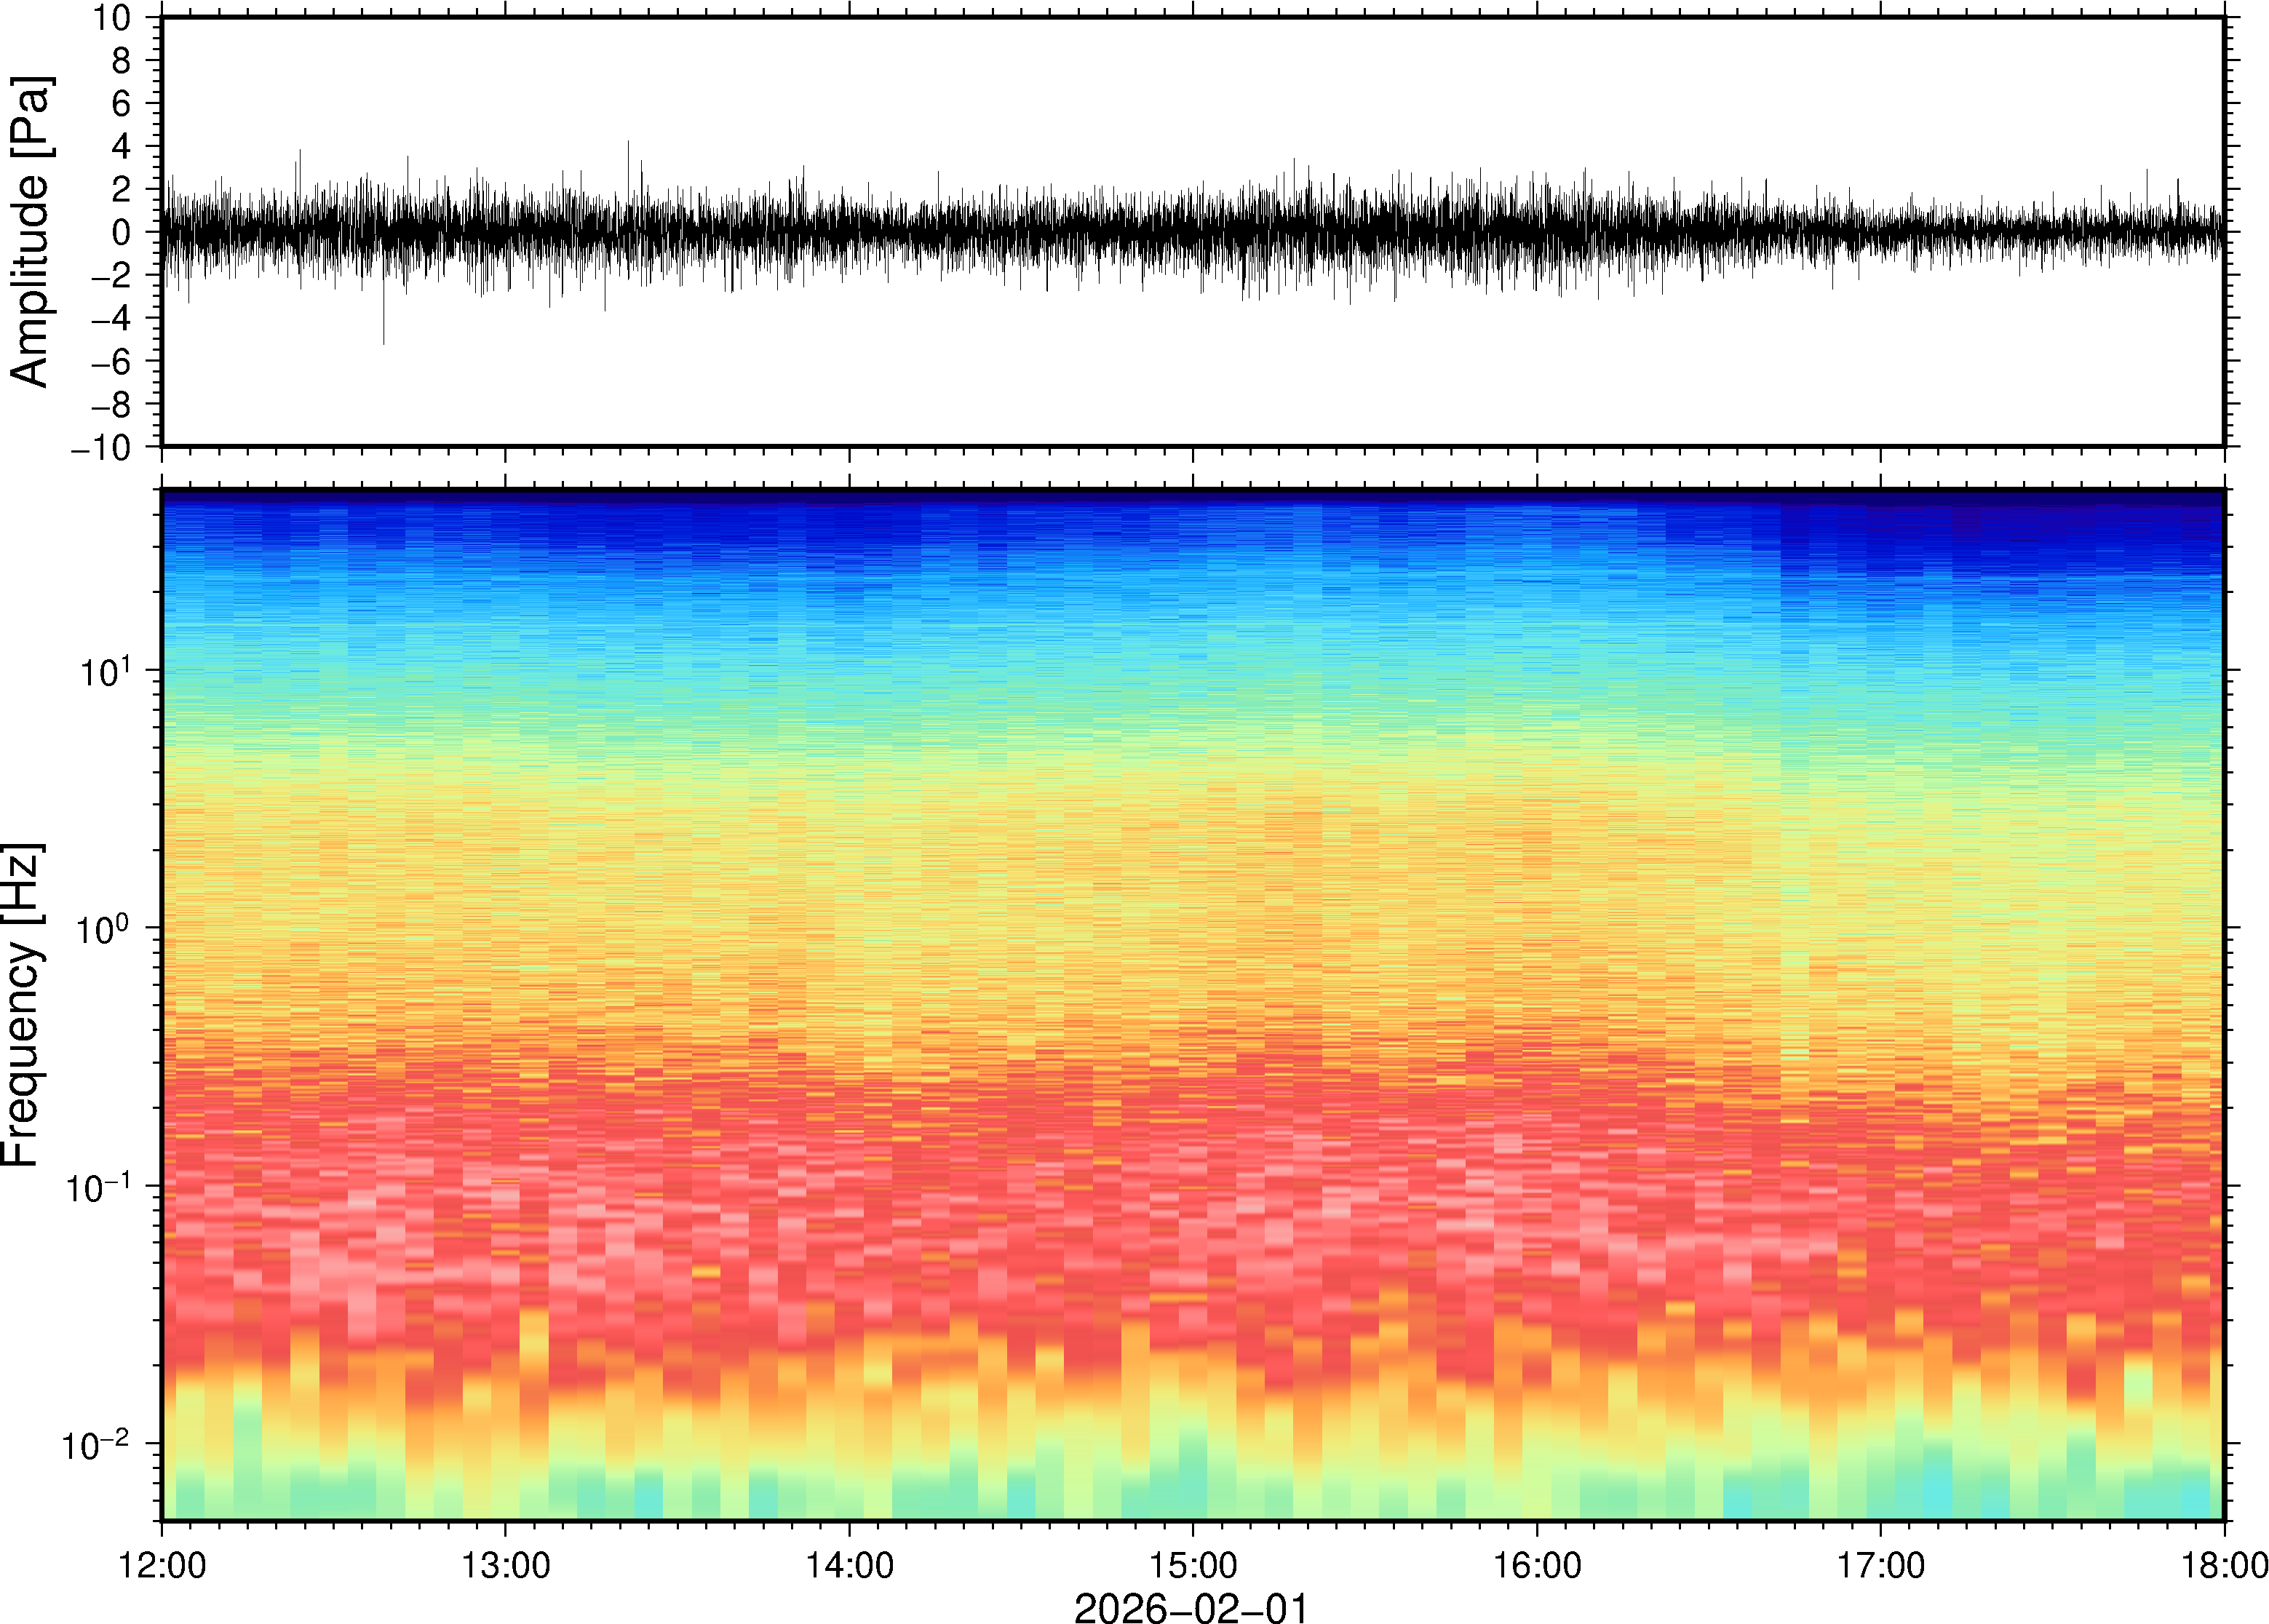Select the 17:00 time tick label

tap(1880, 1565)
